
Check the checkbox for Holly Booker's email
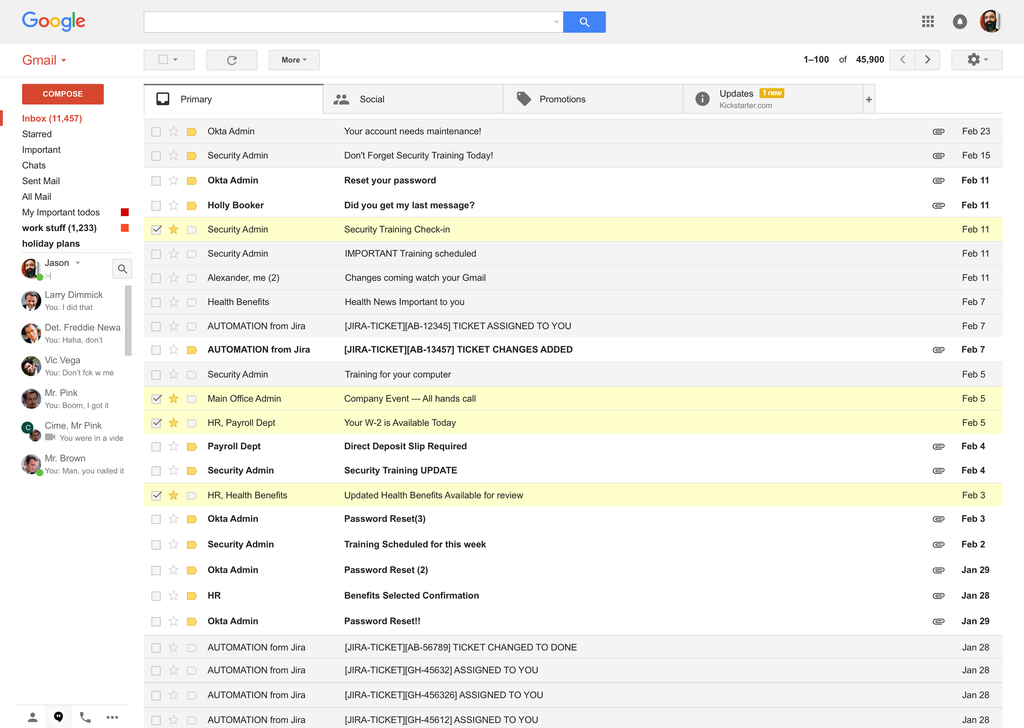(x=156, y=204)
